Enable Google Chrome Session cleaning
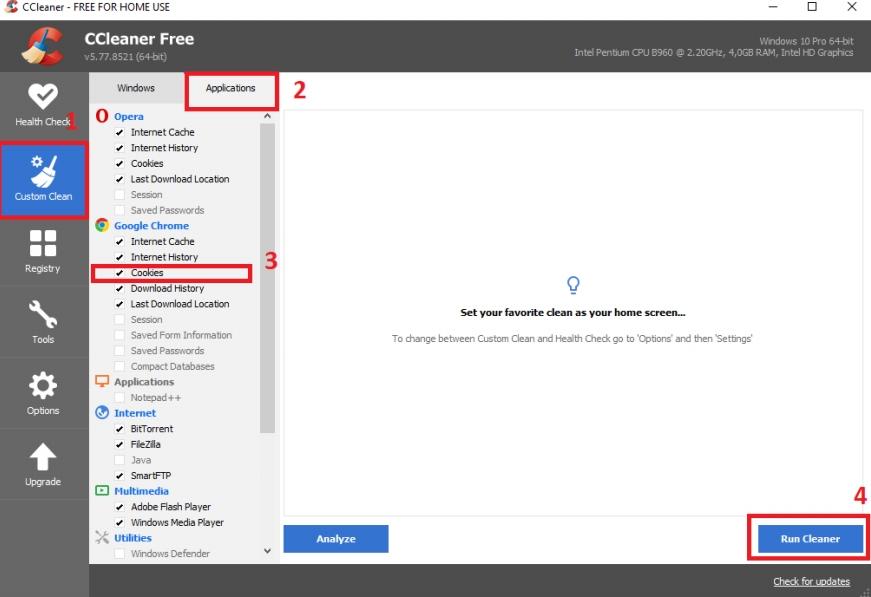Viewport: 871px width, 597px height. pyautogui.click(x=119, y=319)
